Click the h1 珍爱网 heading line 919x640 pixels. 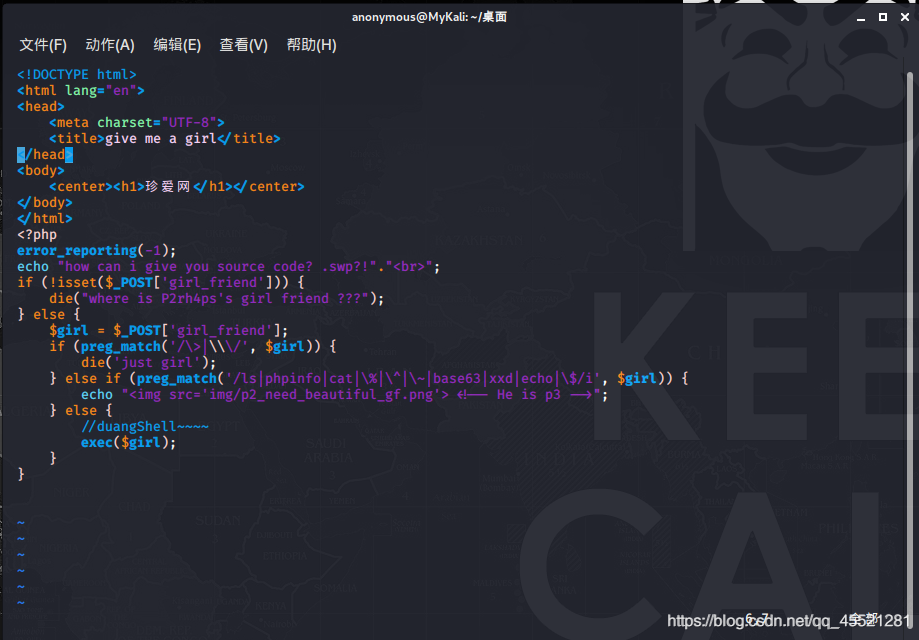(x=177, y=186)
